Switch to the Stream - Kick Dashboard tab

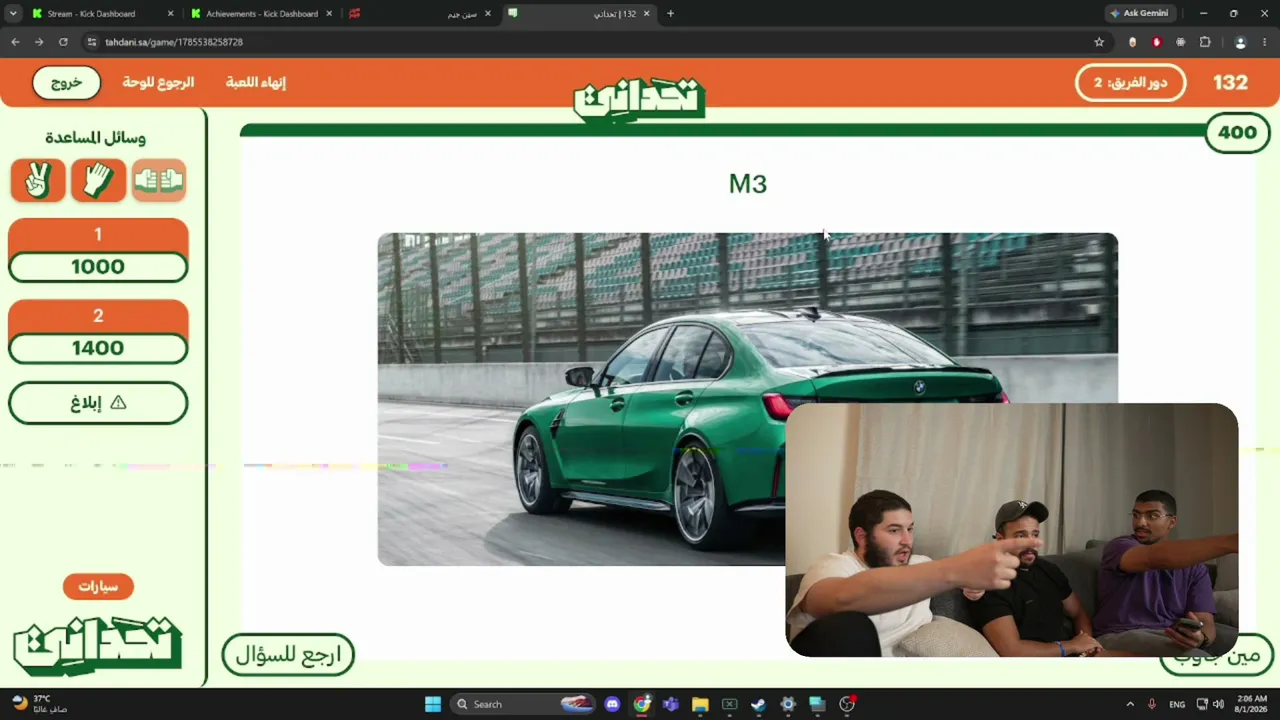(103, 13)
